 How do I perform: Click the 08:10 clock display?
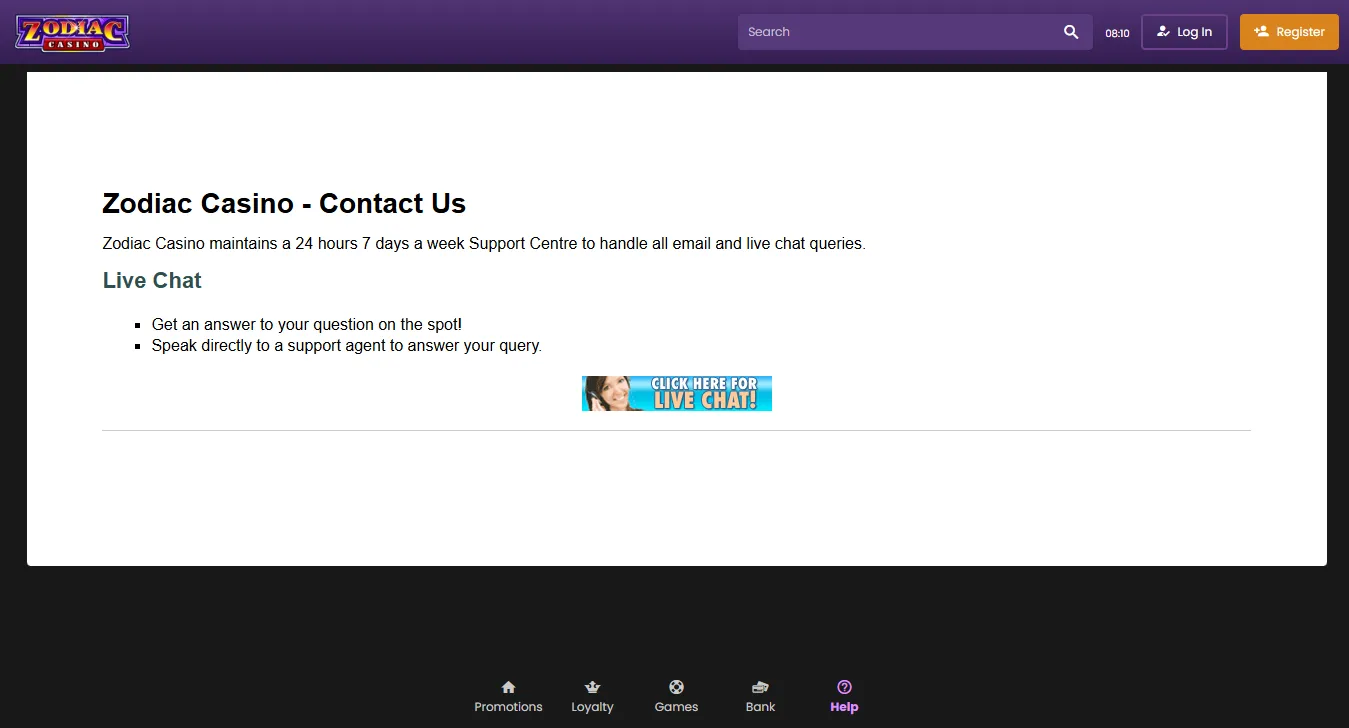pyautogui.click(x=1117, y=33)
